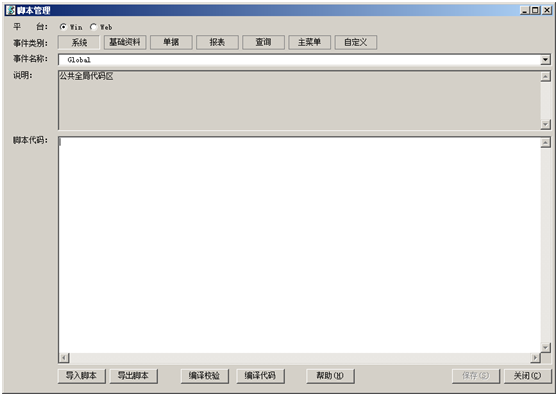Viewport: 558px width, 396px height.
Task: Choose the 基础资料 event category
Action: [125, 42]
